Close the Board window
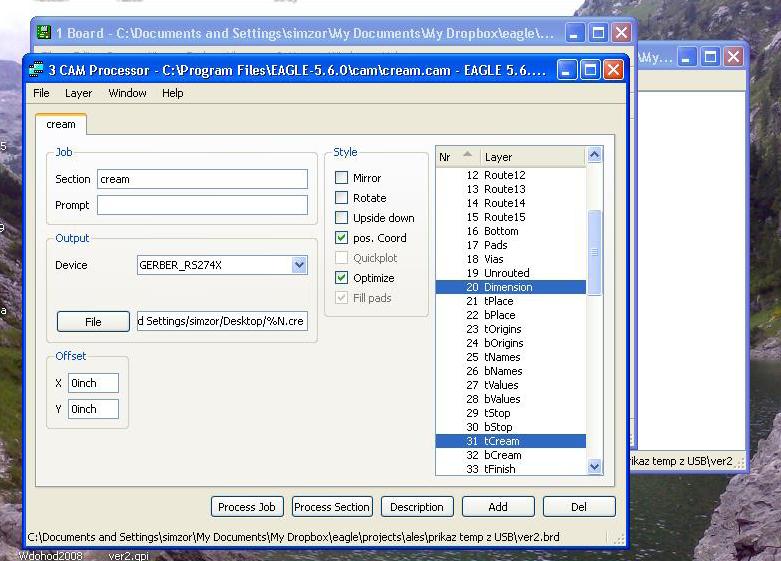This screenshot has width=781, height=561. pos(622,33)
